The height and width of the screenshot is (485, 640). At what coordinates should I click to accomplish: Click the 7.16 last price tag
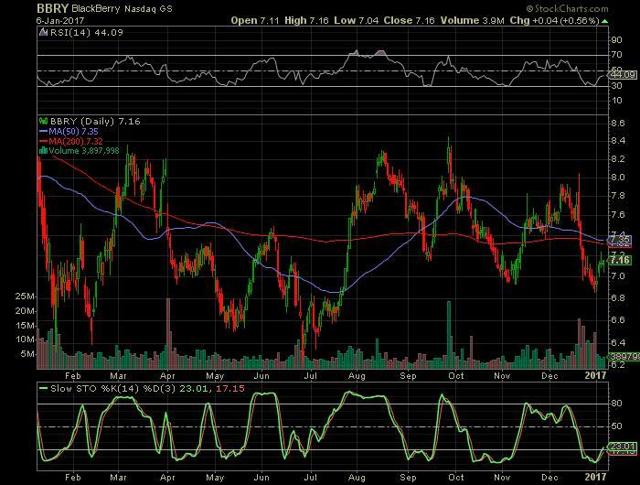[620, 260]
